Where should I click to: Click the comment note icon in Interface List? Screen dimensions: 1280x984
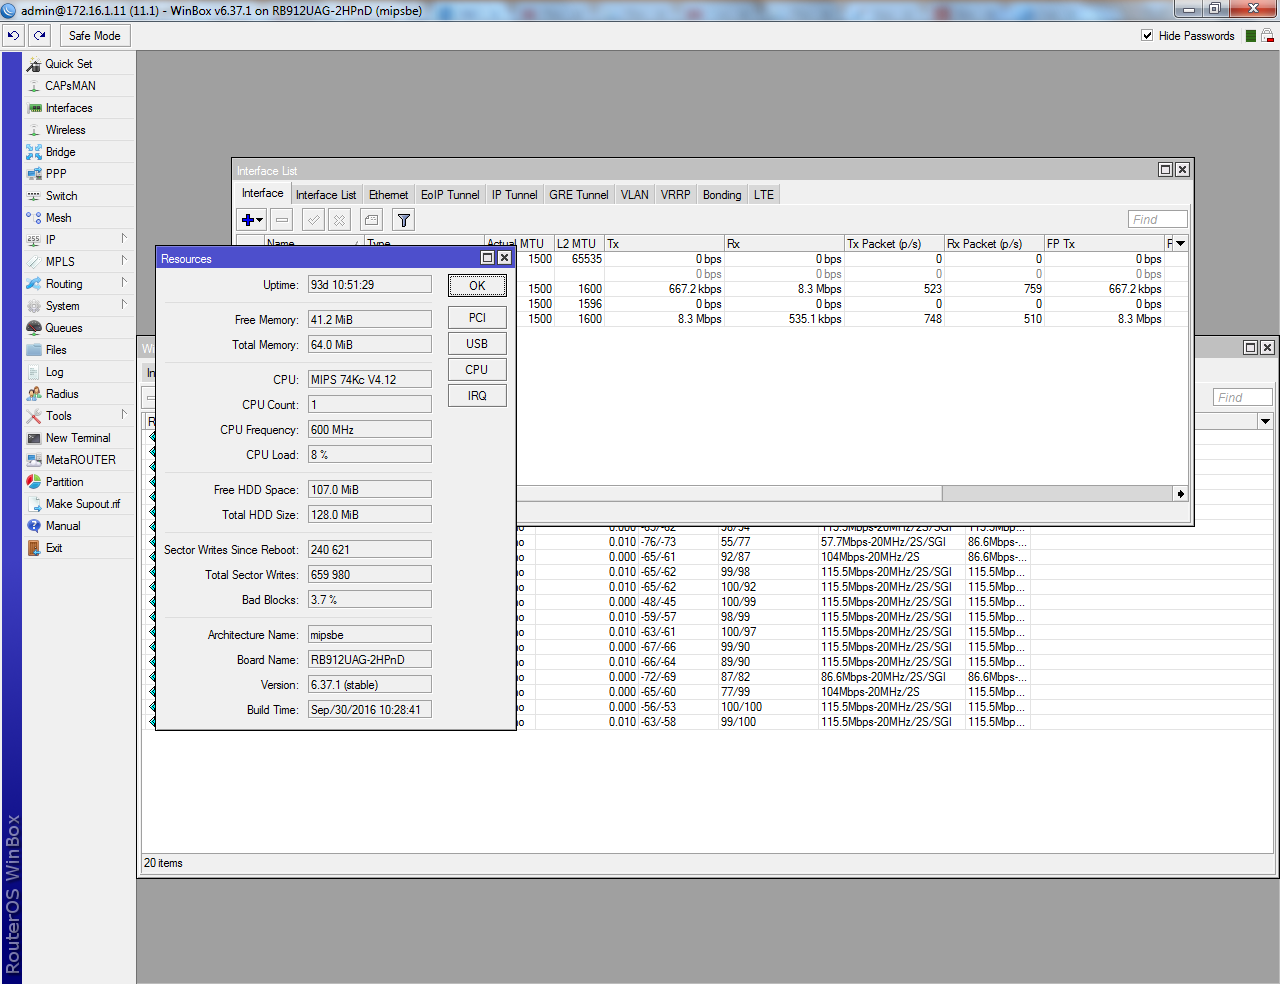tap(371, 220)
